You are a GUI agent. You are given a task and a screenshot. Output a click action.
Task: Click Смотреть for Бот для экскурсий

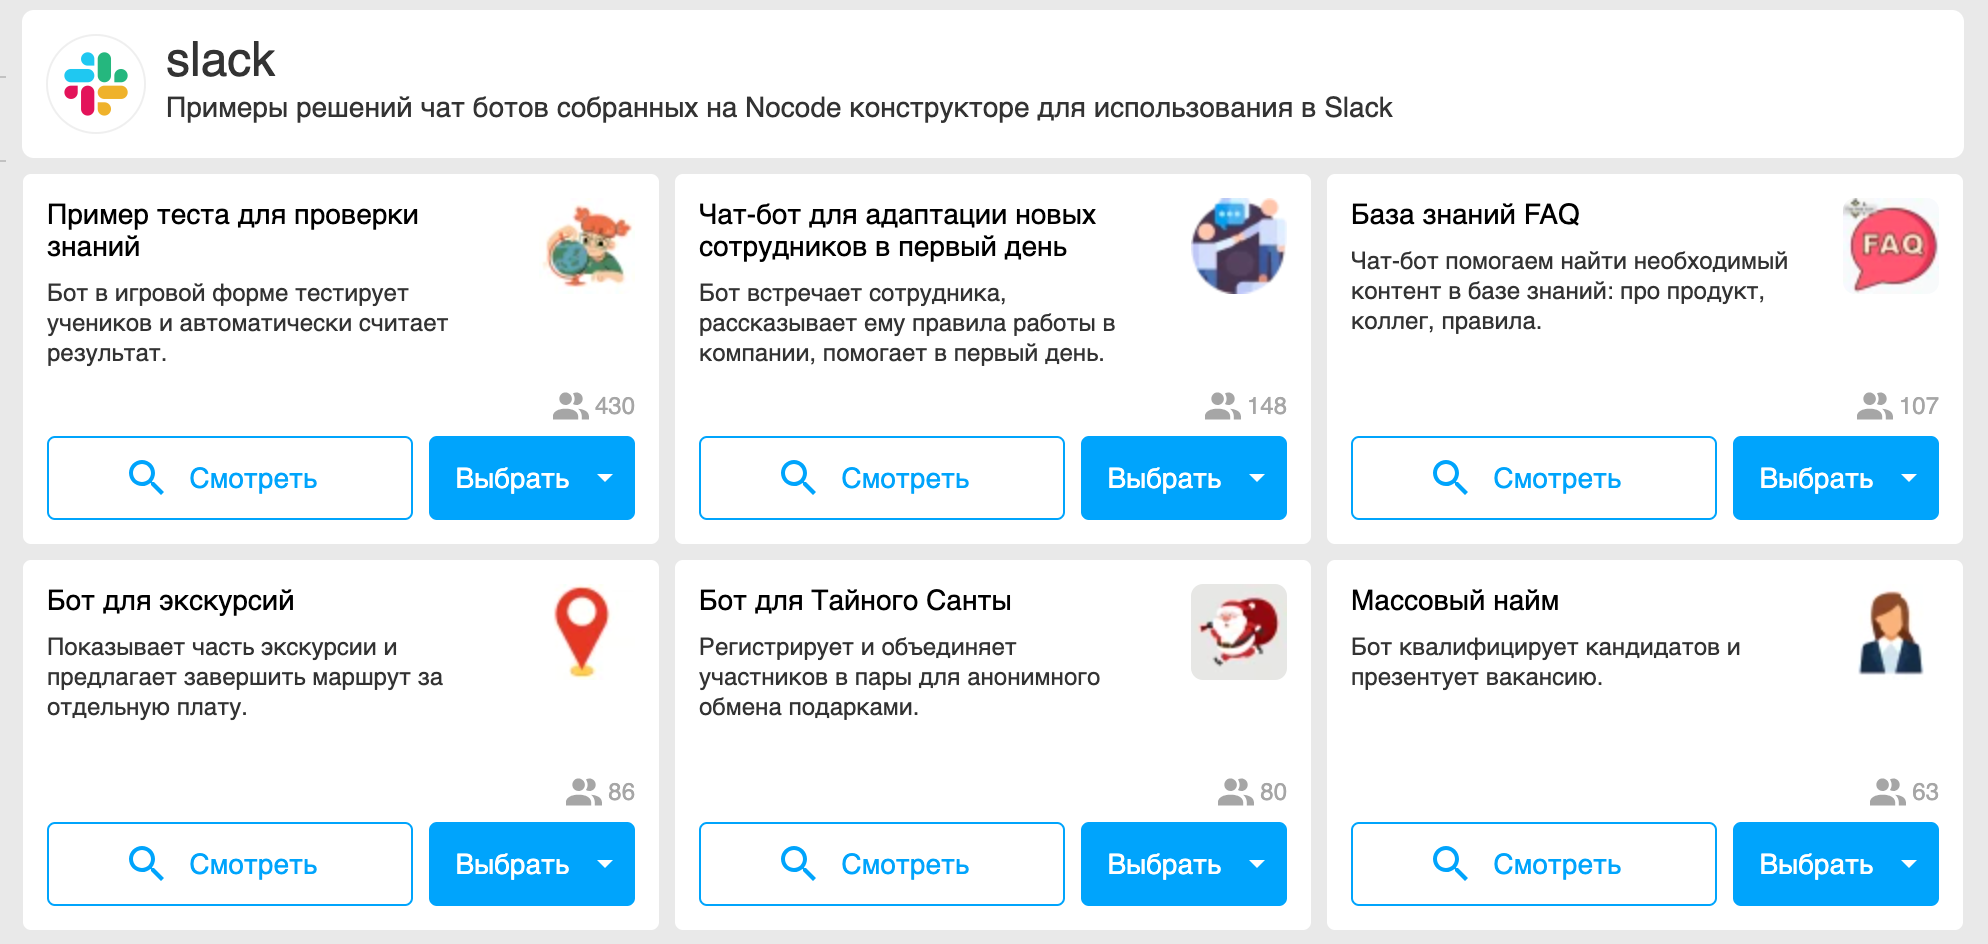[230, 864]
